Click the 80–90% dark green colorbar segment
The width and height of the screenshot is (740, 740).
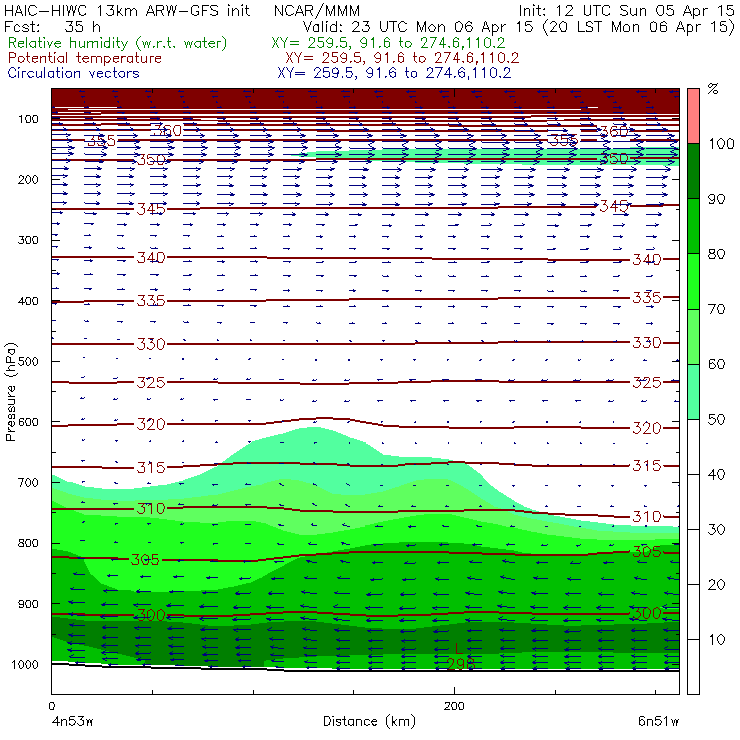pos(693,226)
